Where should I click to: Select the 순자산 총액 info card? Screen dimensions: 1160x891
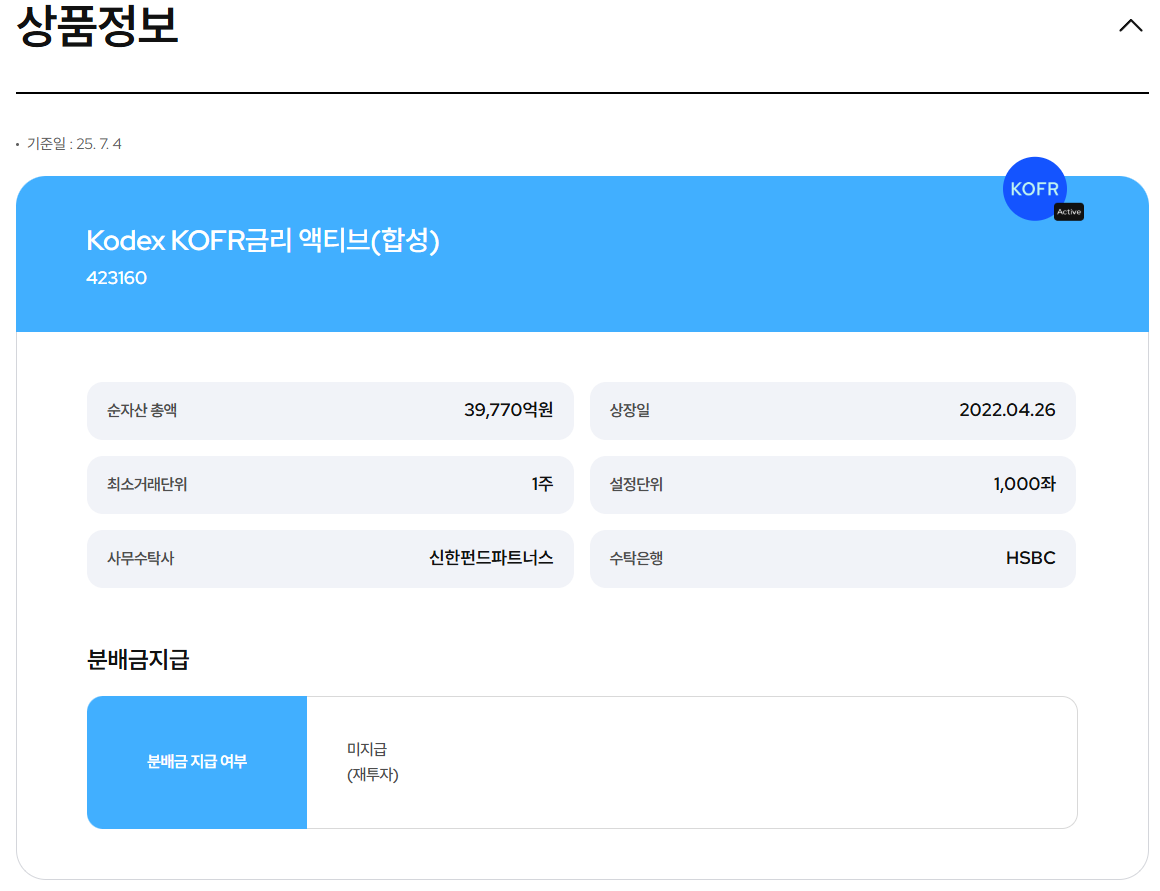coord(330,410)
